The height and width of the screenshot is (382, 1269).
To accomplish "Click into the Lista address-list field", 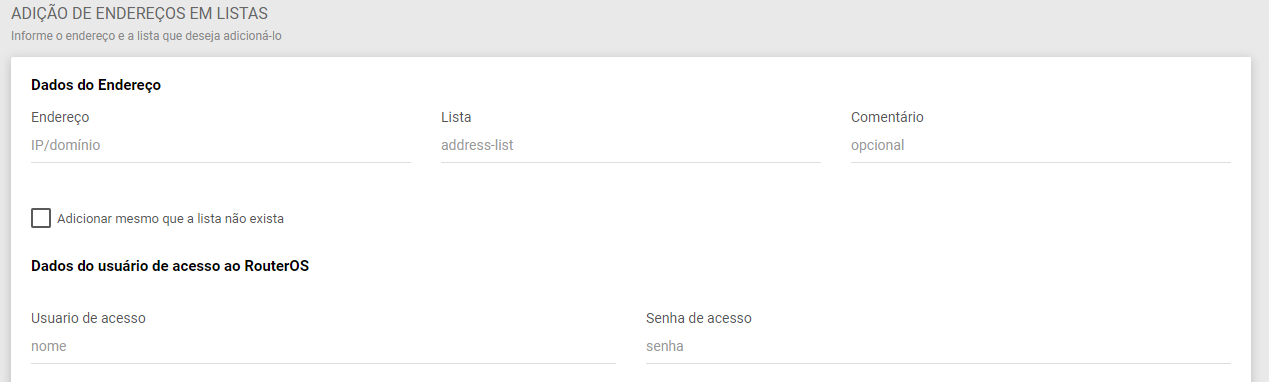I will tap(631, 146).
